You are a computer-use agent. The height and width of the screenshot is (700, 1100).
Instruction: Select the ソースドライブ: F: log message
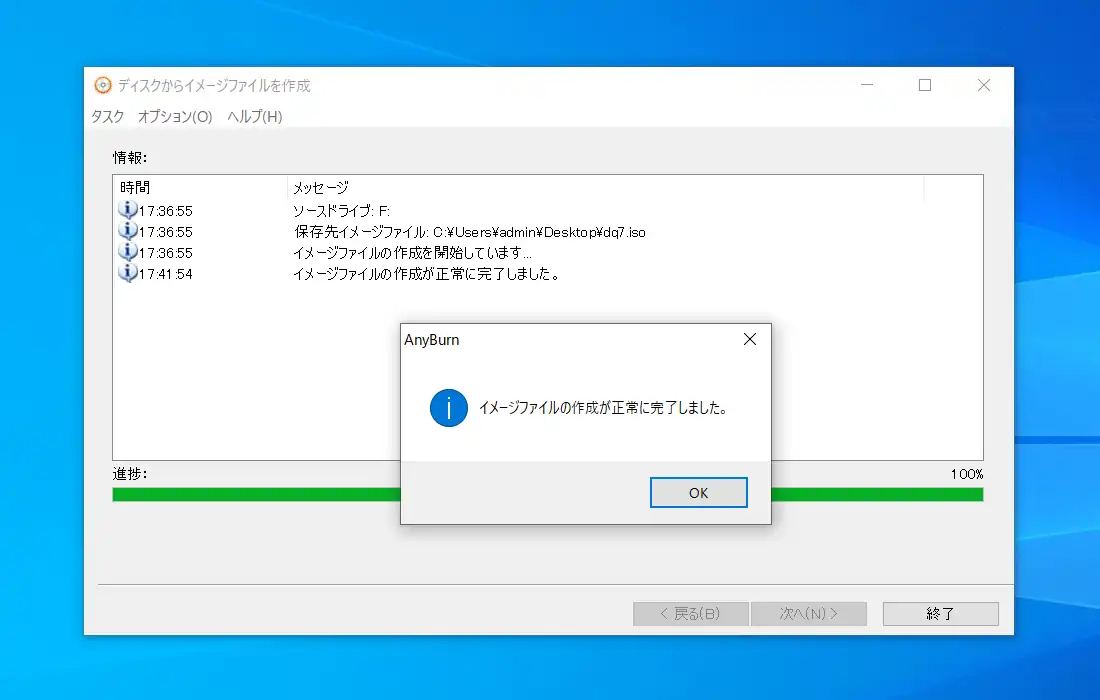pos(341,211)
